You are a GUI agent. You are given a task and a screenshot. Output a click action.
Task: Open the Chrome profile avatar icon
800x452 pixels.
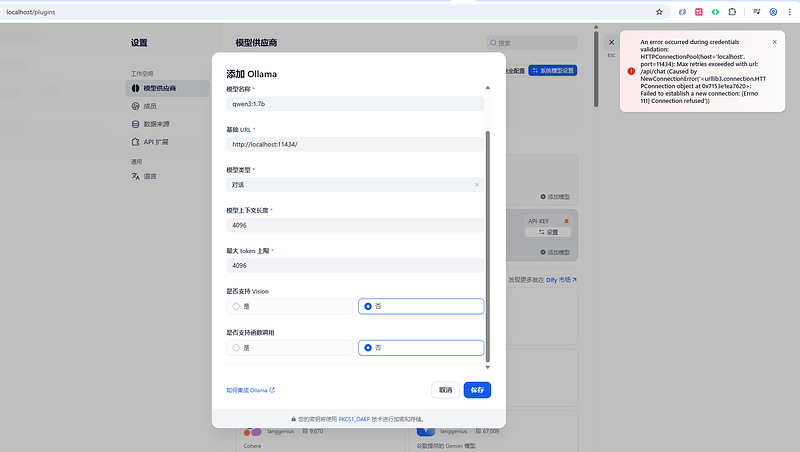pyautogui.click(x=773, y=12)
